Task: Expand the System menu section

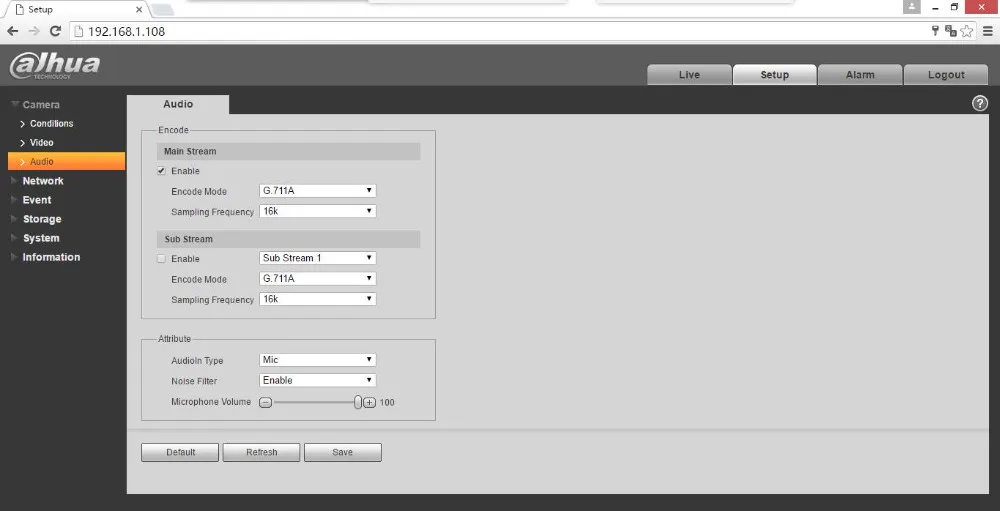Action: point(40,238)
